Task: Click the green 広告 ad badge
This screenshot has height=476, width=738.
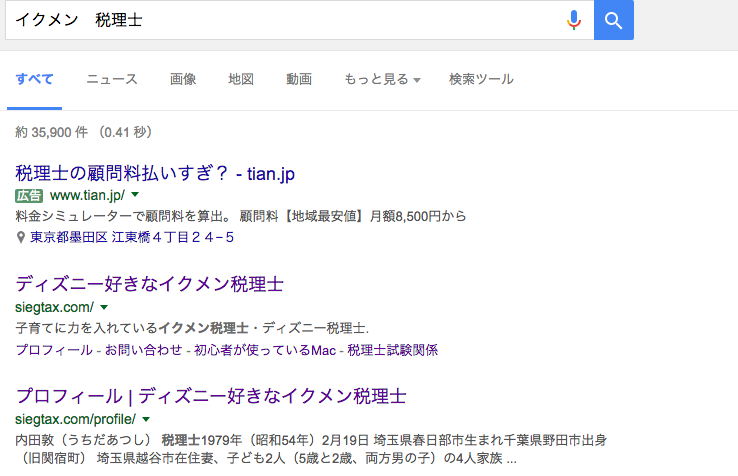Action: [x=29, y=195]
